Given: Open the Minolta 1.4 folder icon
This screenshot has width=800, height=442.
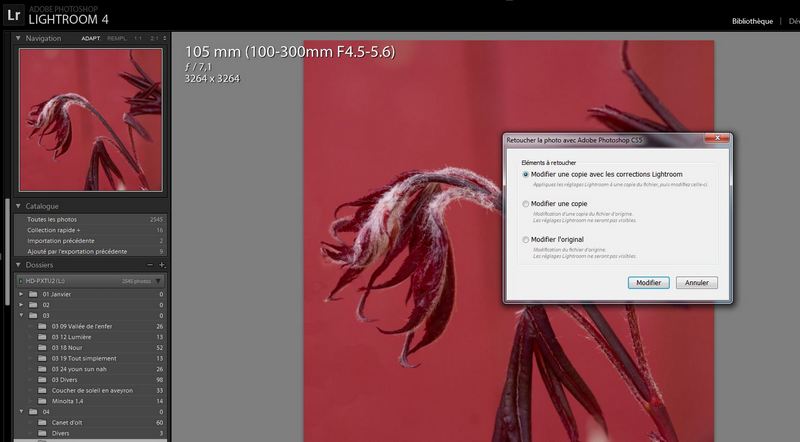Looking at the screenshot, I should tap(42, 400).
